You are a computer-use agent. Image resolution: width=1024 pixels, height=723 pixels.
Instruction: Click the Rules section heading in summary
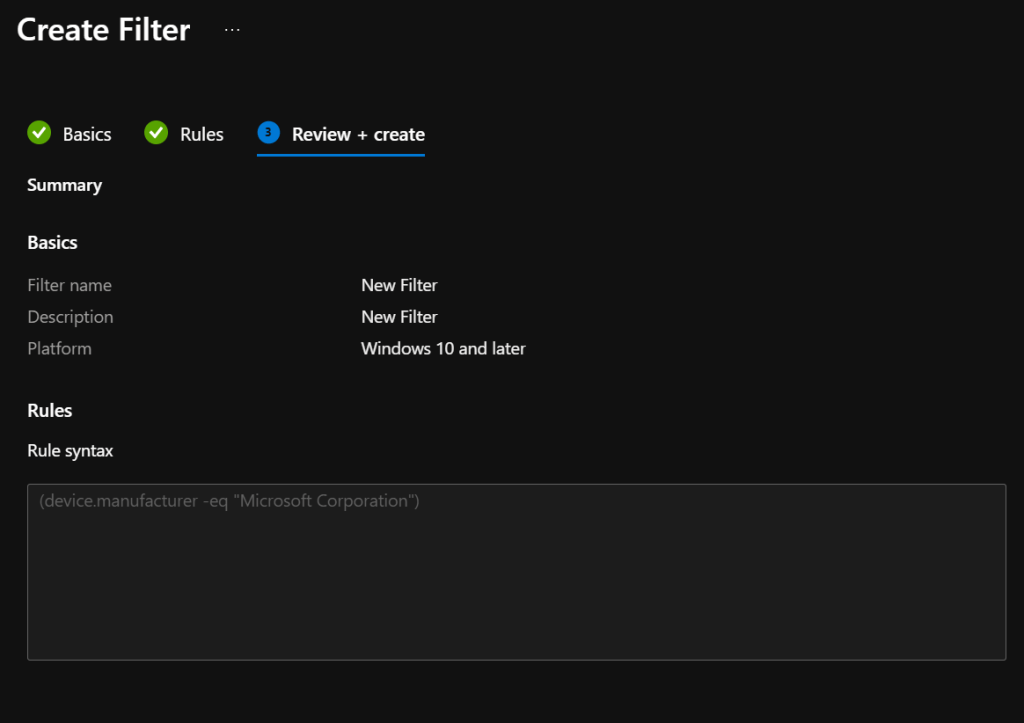pos(50,411)
